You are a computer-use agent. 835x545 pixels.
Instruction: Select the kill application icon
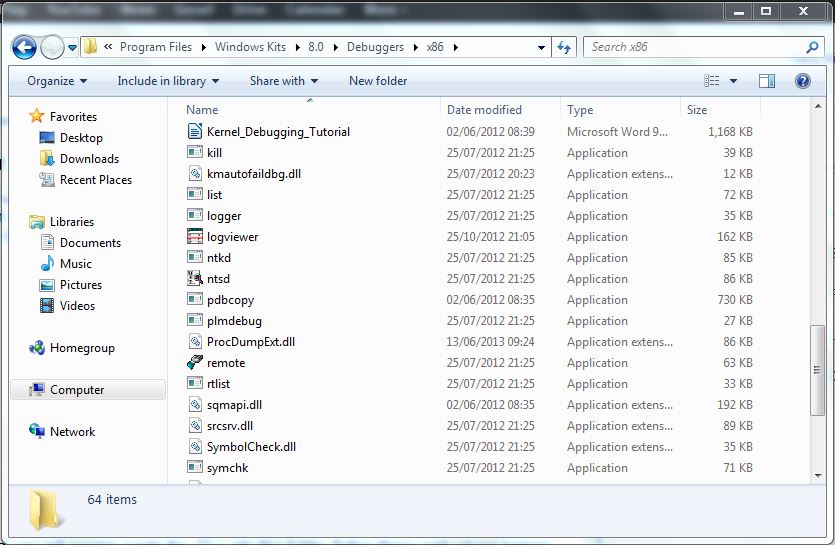coord(195,152)
